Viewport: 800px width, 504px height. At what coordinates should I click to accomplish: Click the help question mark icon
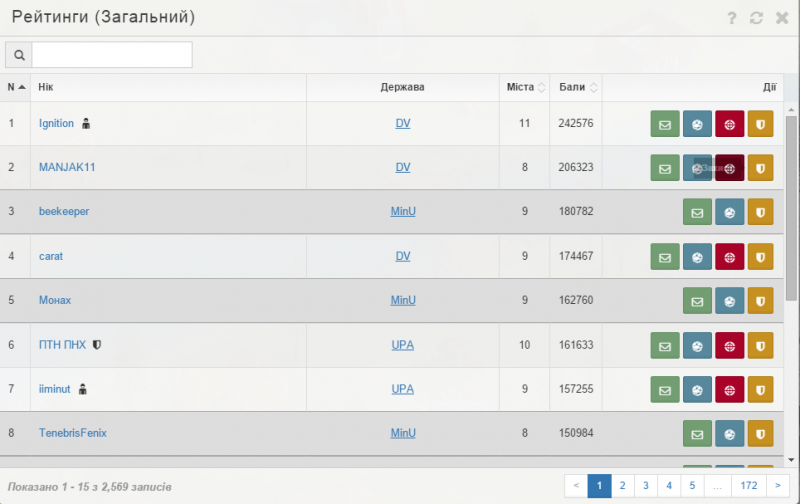[732, 18]
